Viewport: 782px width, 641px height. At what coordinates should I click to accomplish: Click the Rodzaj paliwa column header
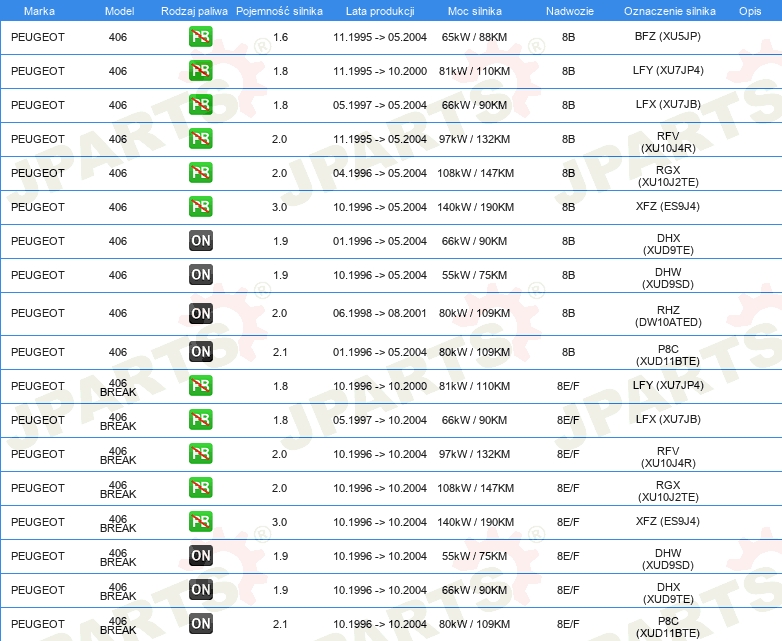[x=194, y=11]
